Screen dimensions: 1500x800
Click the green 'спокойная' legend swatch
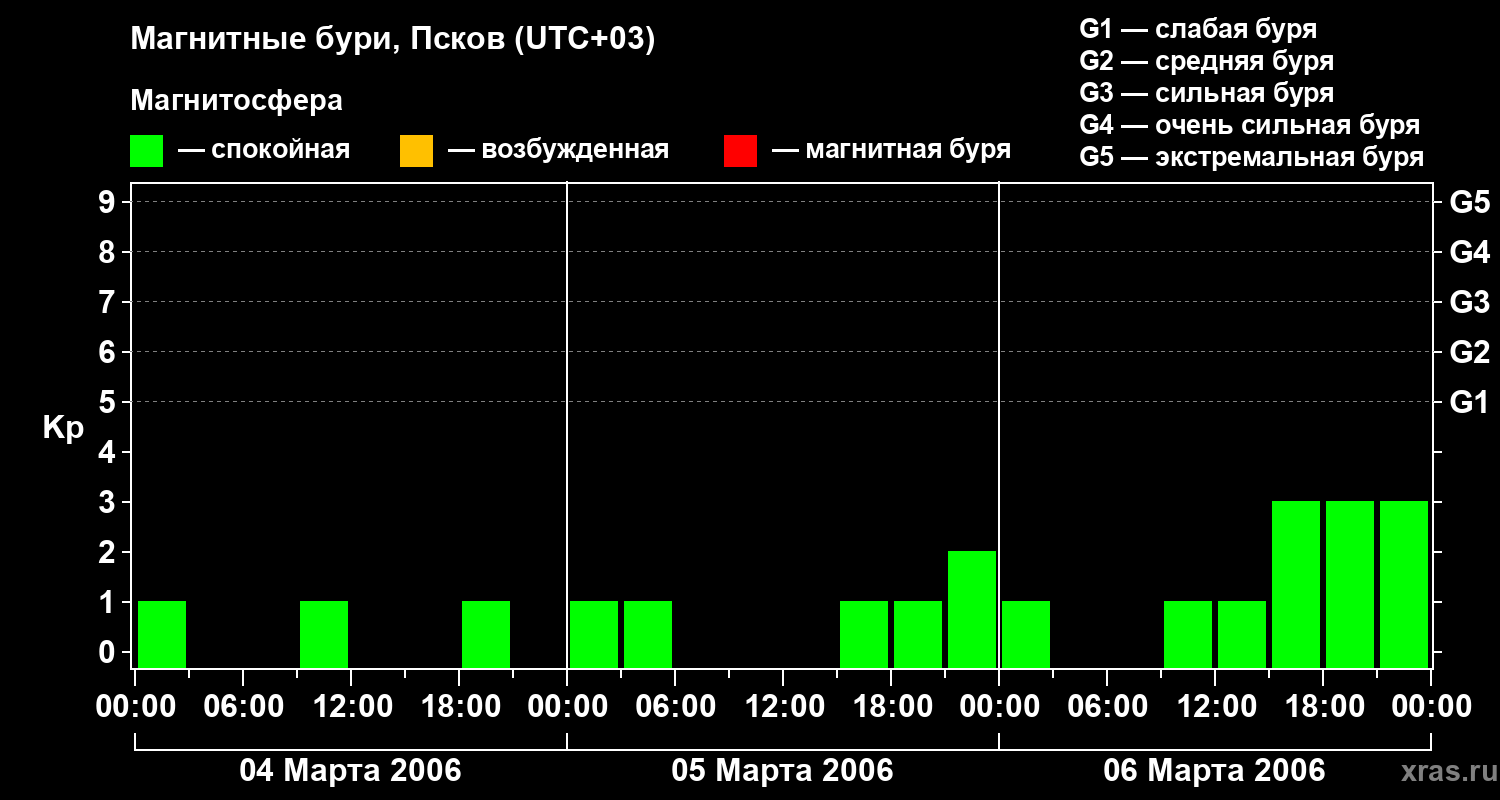147,151
